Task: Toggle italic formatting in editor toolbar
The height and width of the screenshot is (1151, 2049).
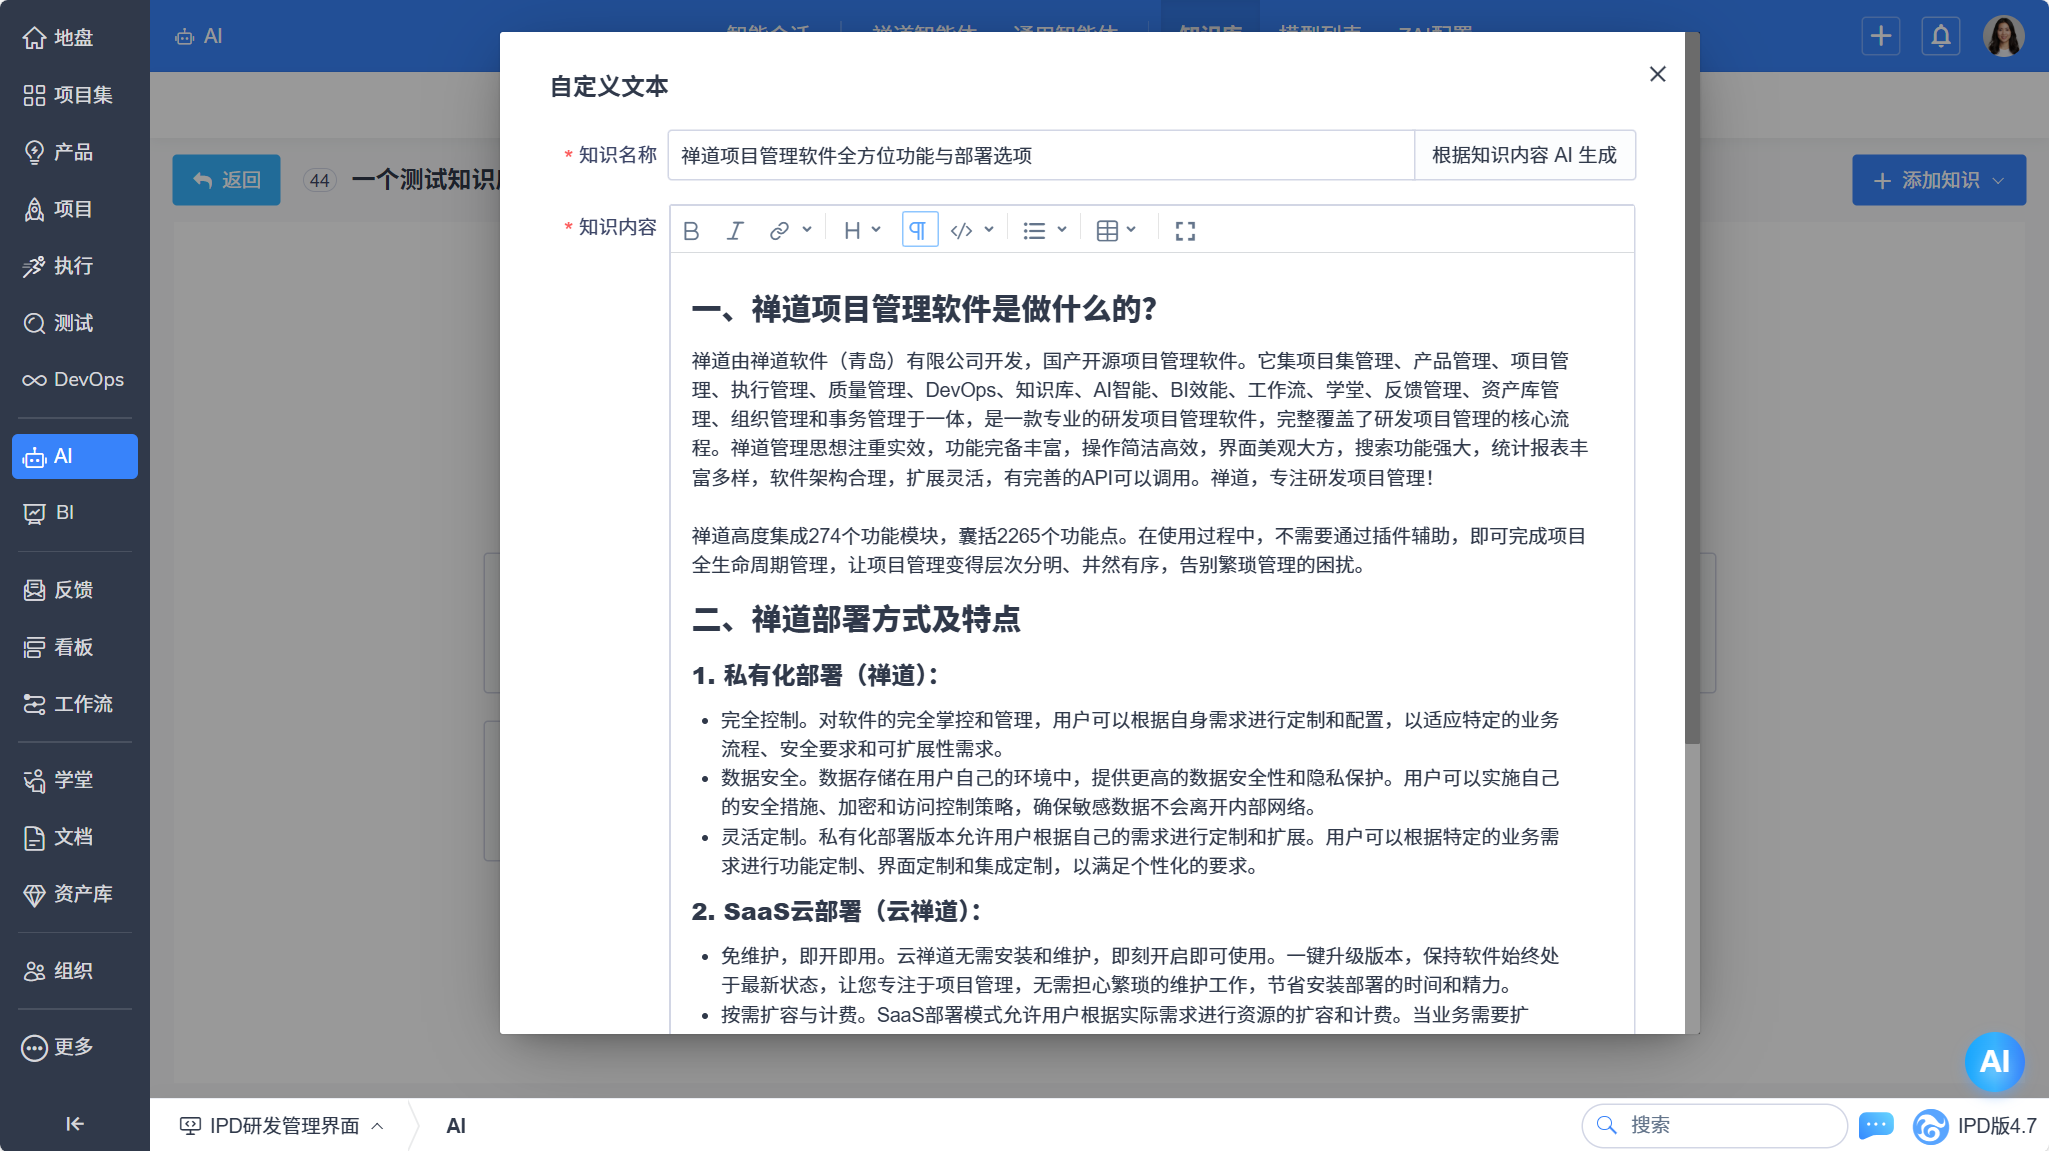Action: pos(735,231)
